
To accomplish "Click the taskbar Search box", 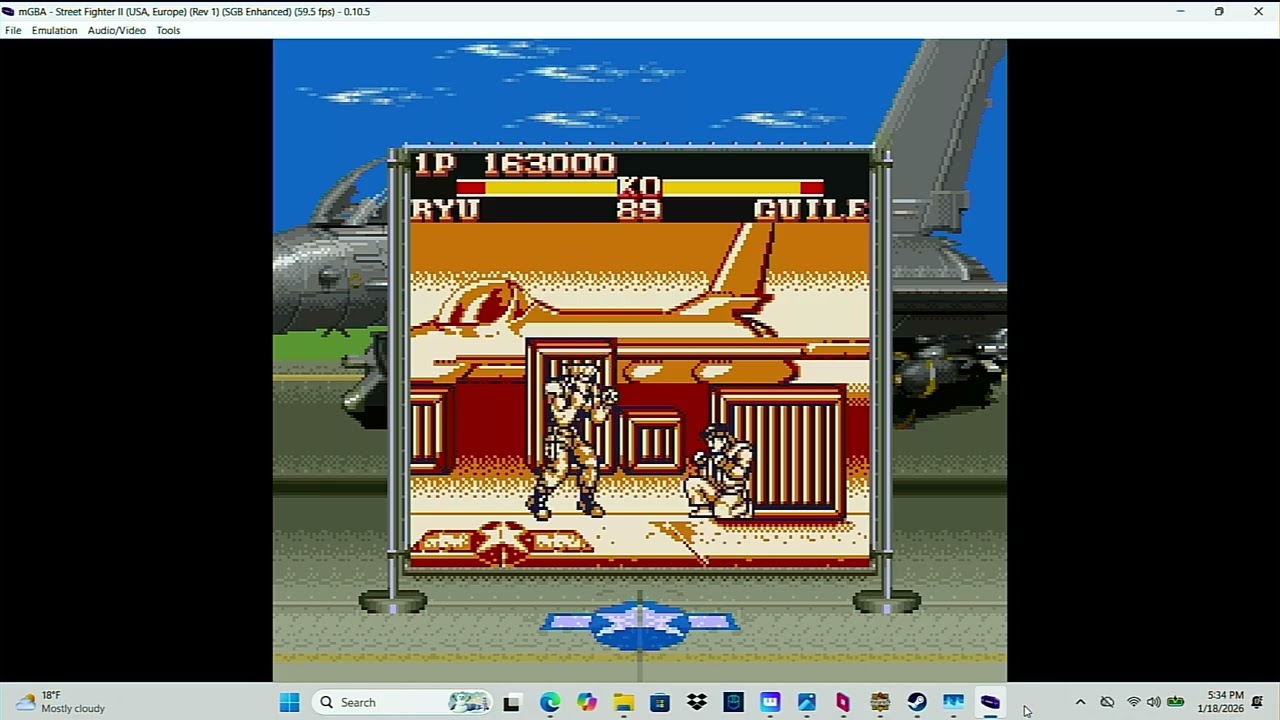I will point(403,702).
